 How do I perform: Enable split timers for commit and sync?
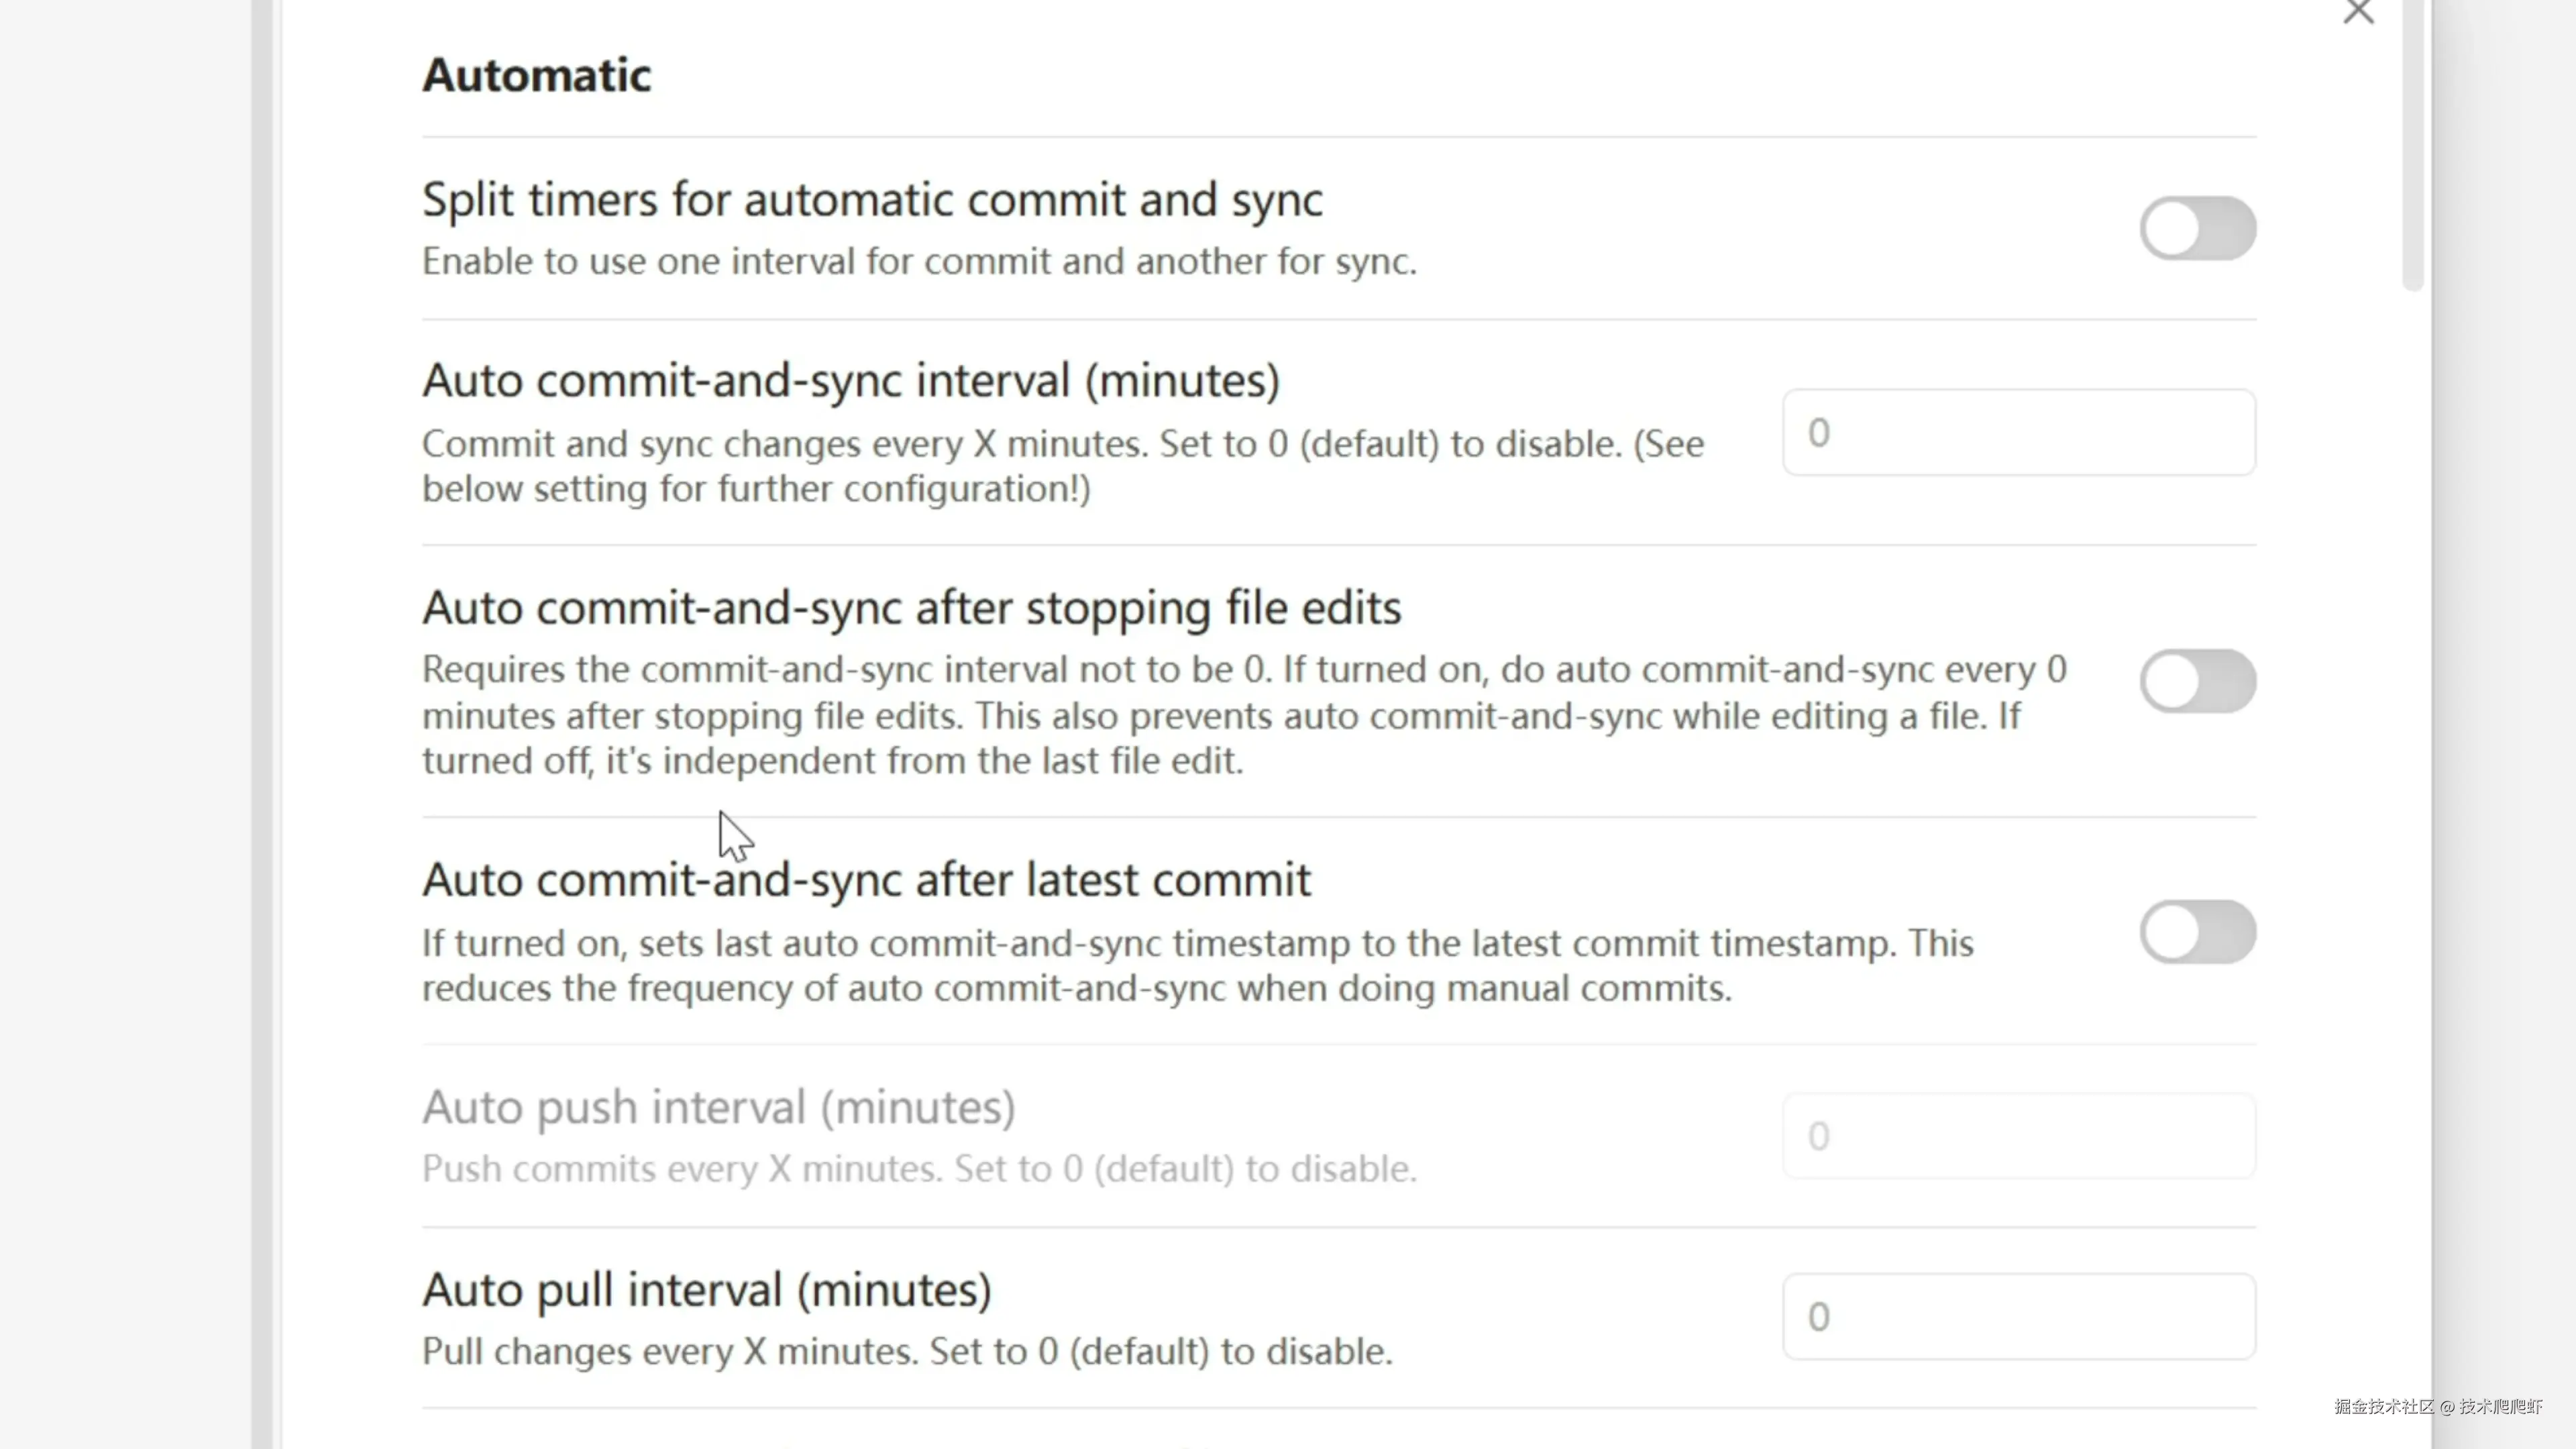coord(2197,228)
